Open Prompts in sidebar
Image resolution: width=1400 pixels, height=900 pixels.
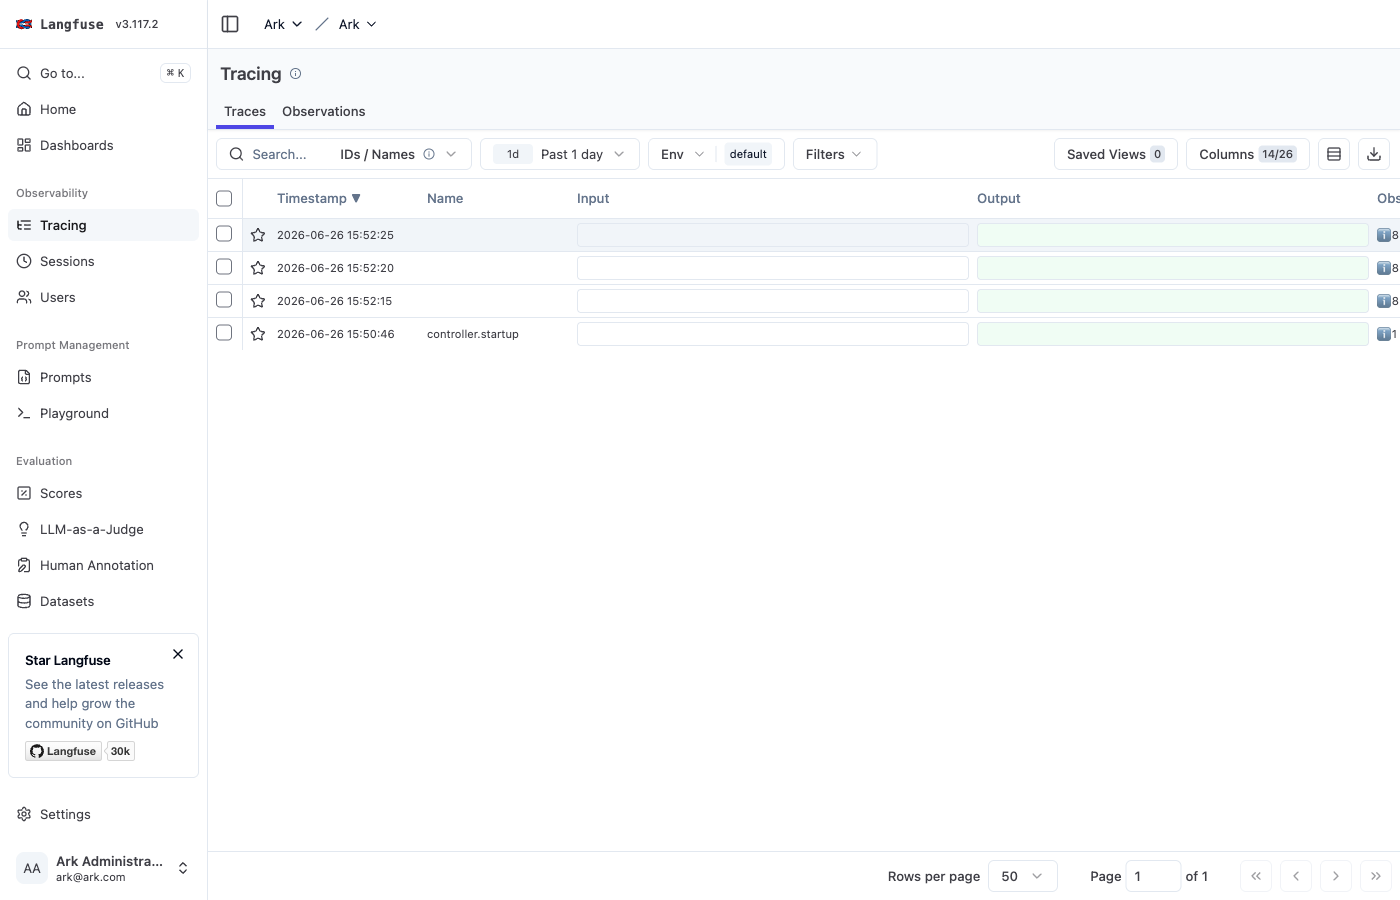click(104, 377)
